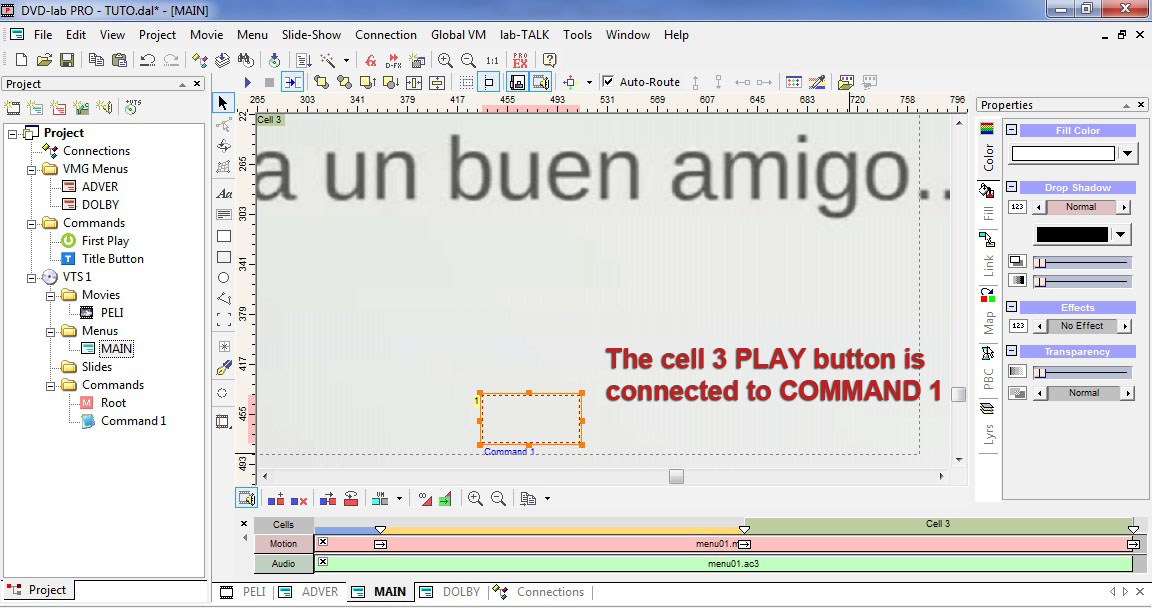This screenshot has height=608, width=1154.
Task: Open Link tab icon in Properties
Action: (987, 239)
